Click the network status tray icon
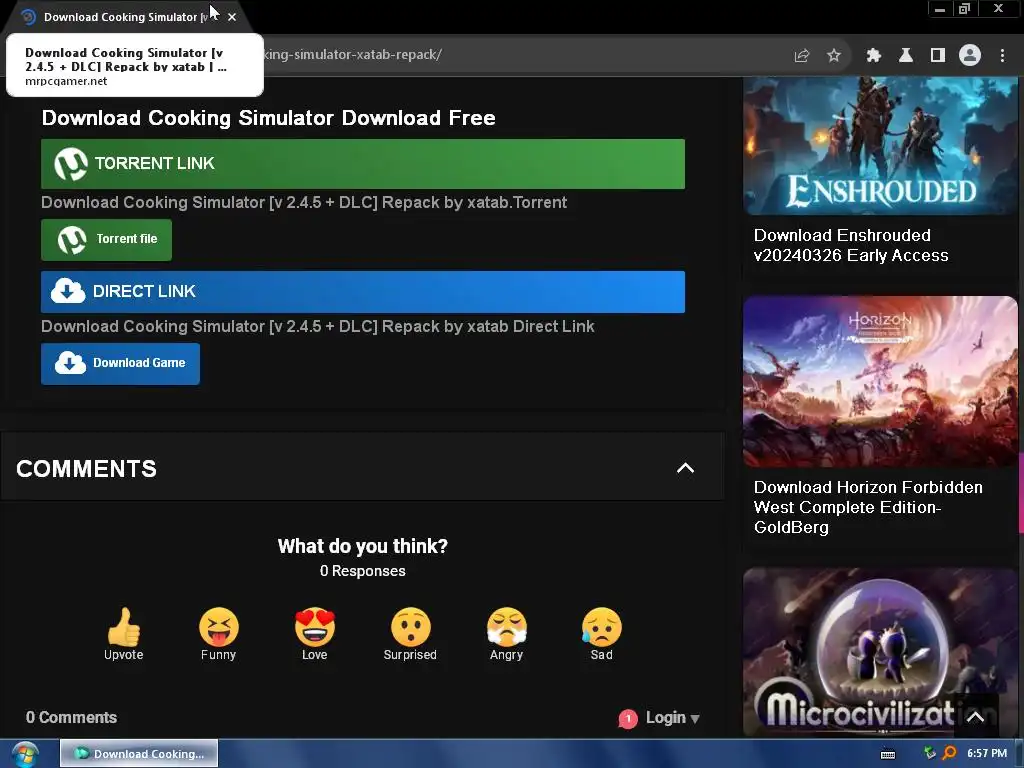This screenshot has height=768, width=1024. (930, 754)
